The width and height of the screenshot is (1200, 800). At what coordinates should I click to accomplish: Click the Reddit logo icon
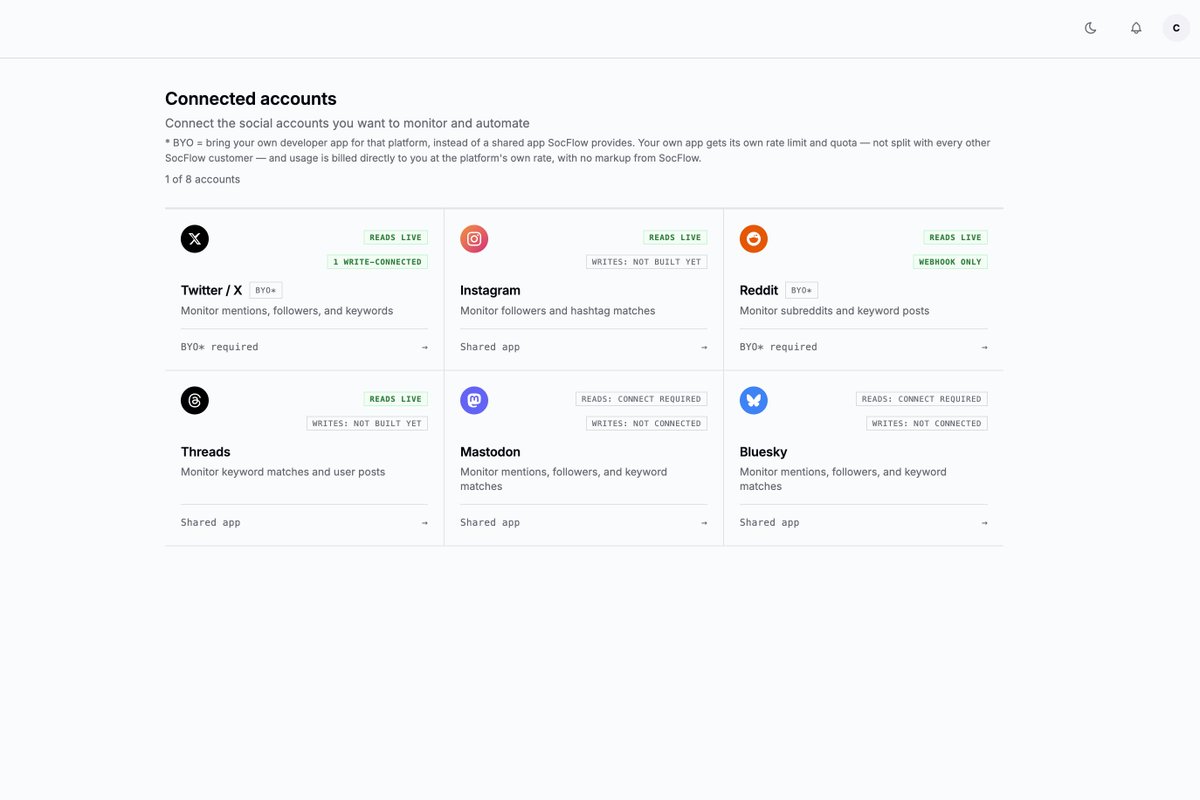(x=754, y=239)
